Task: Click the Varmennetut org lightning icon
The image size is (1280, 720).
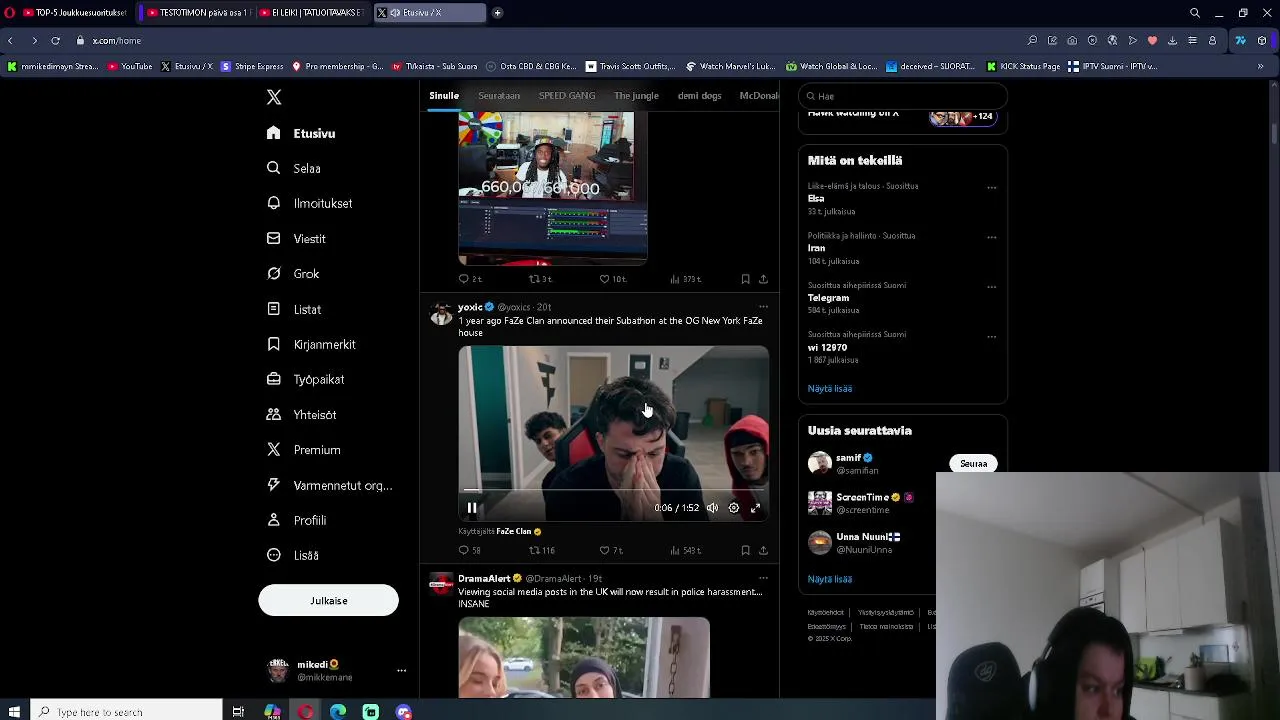Action: pyautogui.click(x=273, y=485)
